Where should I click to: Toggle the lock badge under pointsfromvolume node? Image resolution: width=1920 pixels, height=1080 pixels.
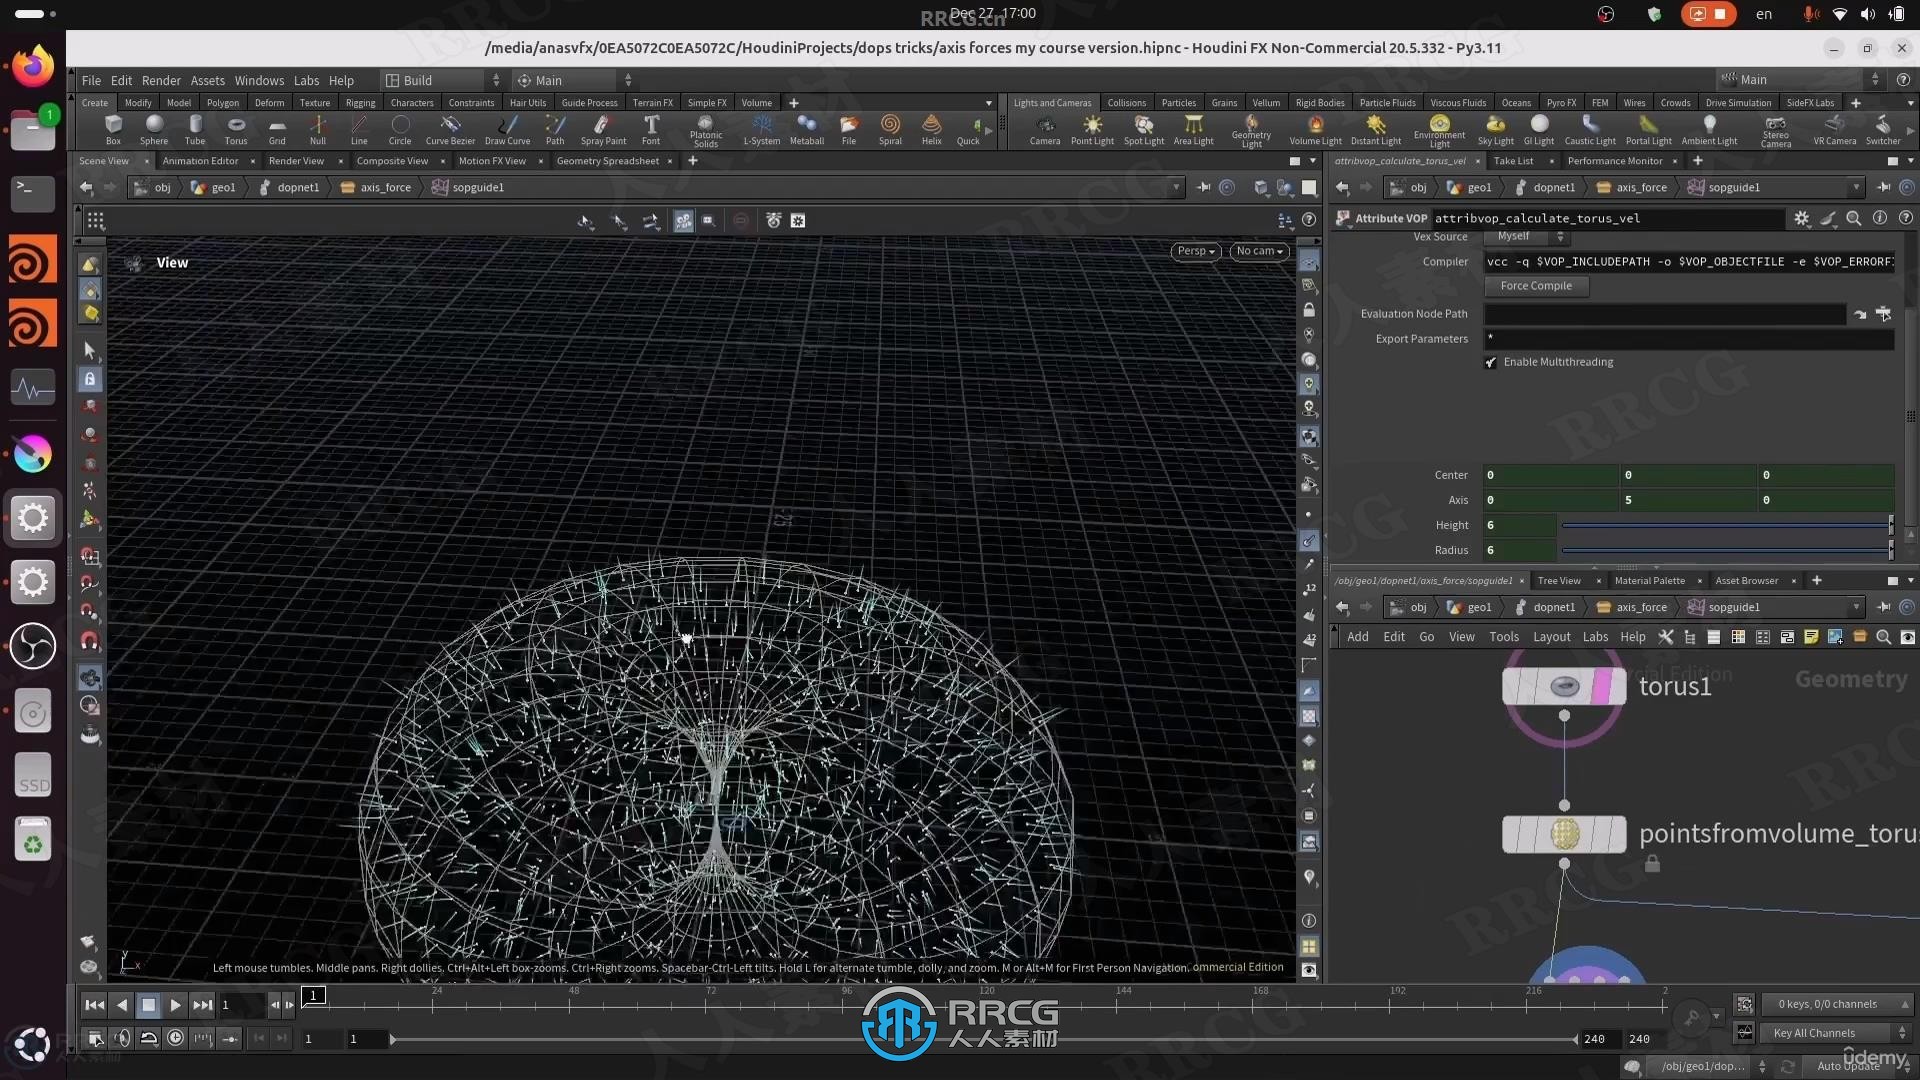pos(1652,863)
